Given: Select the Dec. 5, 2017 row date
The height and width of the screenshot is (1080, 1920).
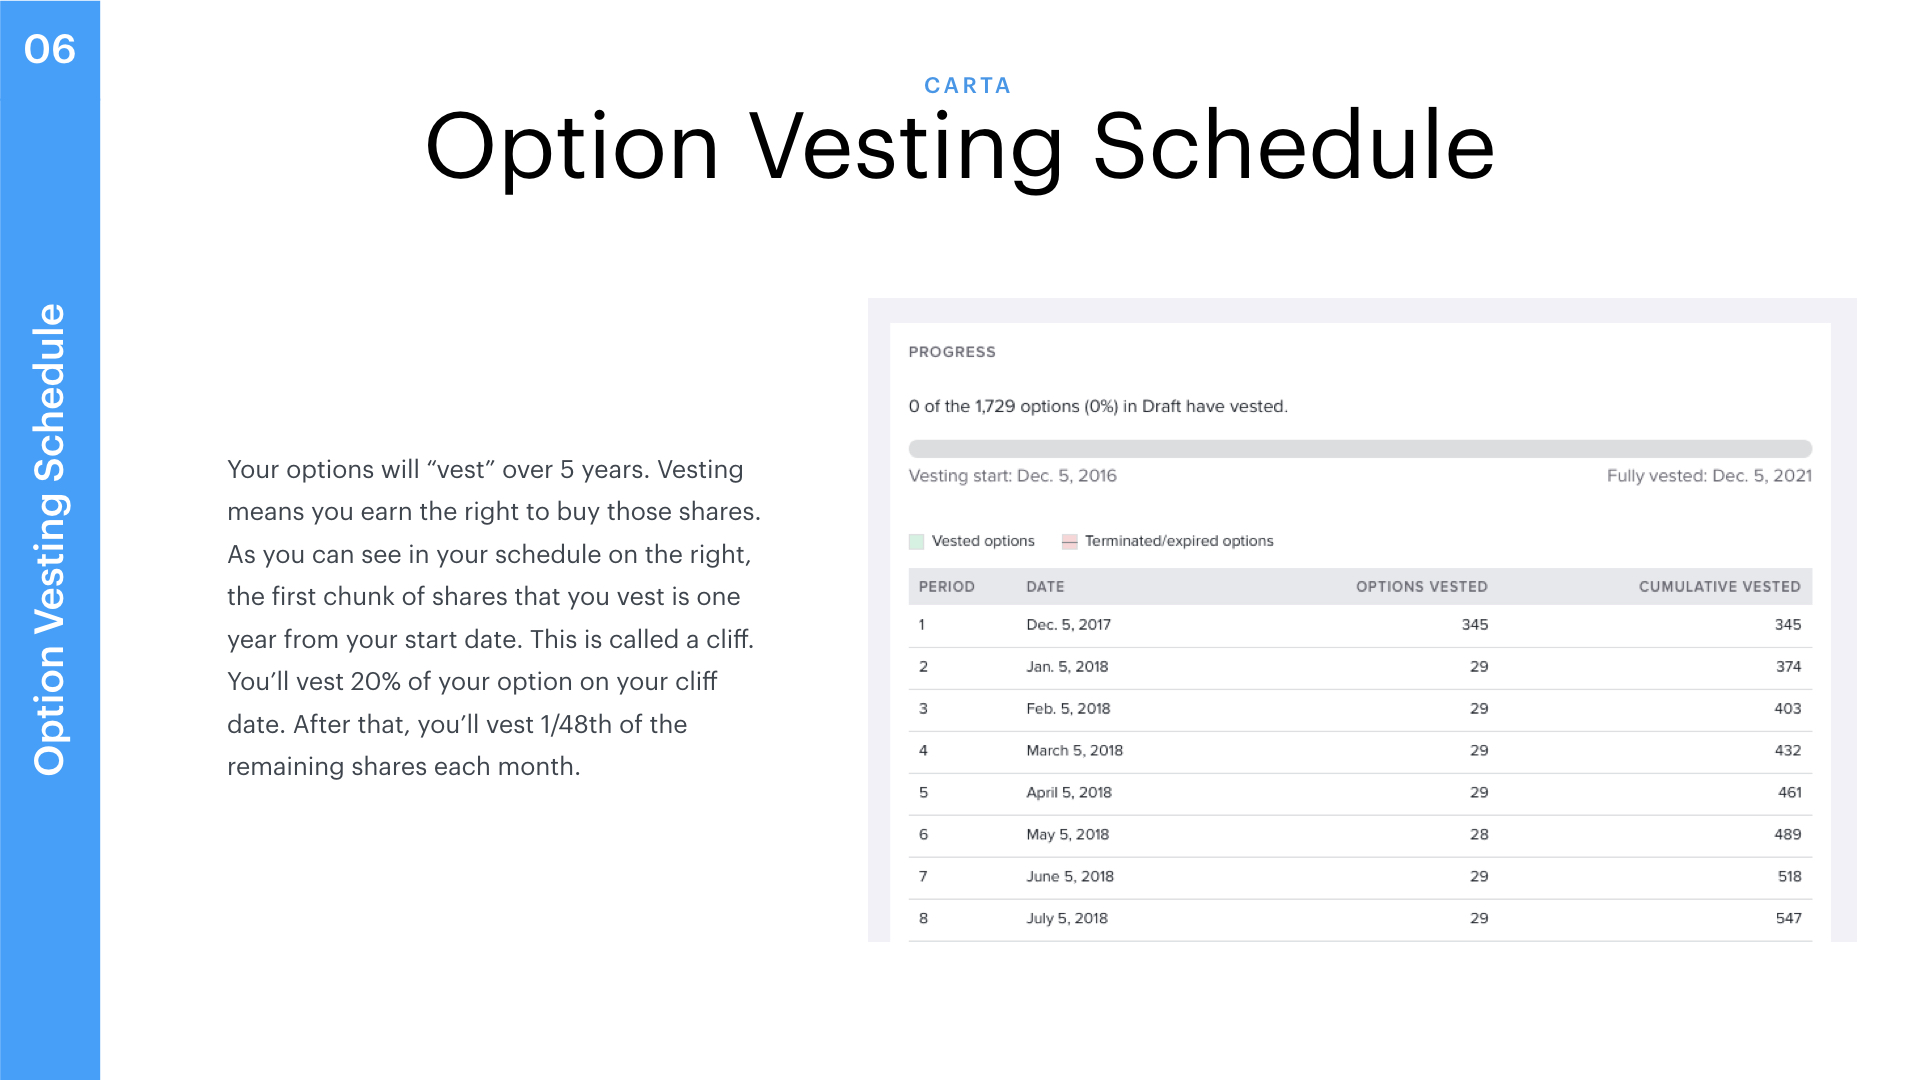Looking at the screenshot, I should 1068,625.
